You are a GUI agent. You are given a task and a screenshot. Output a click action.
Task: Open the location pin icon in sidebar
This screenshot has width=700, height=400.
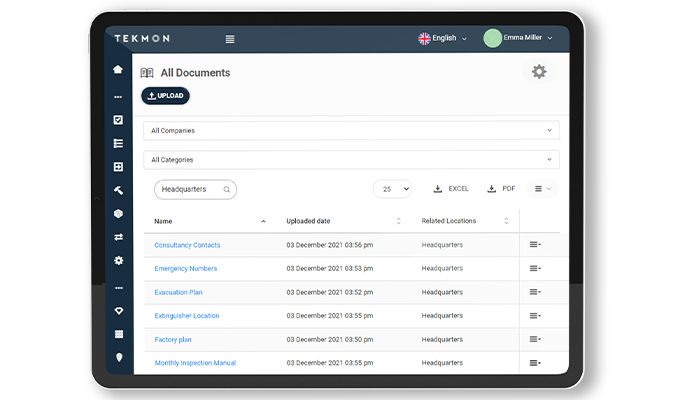[x=118, y=357]
